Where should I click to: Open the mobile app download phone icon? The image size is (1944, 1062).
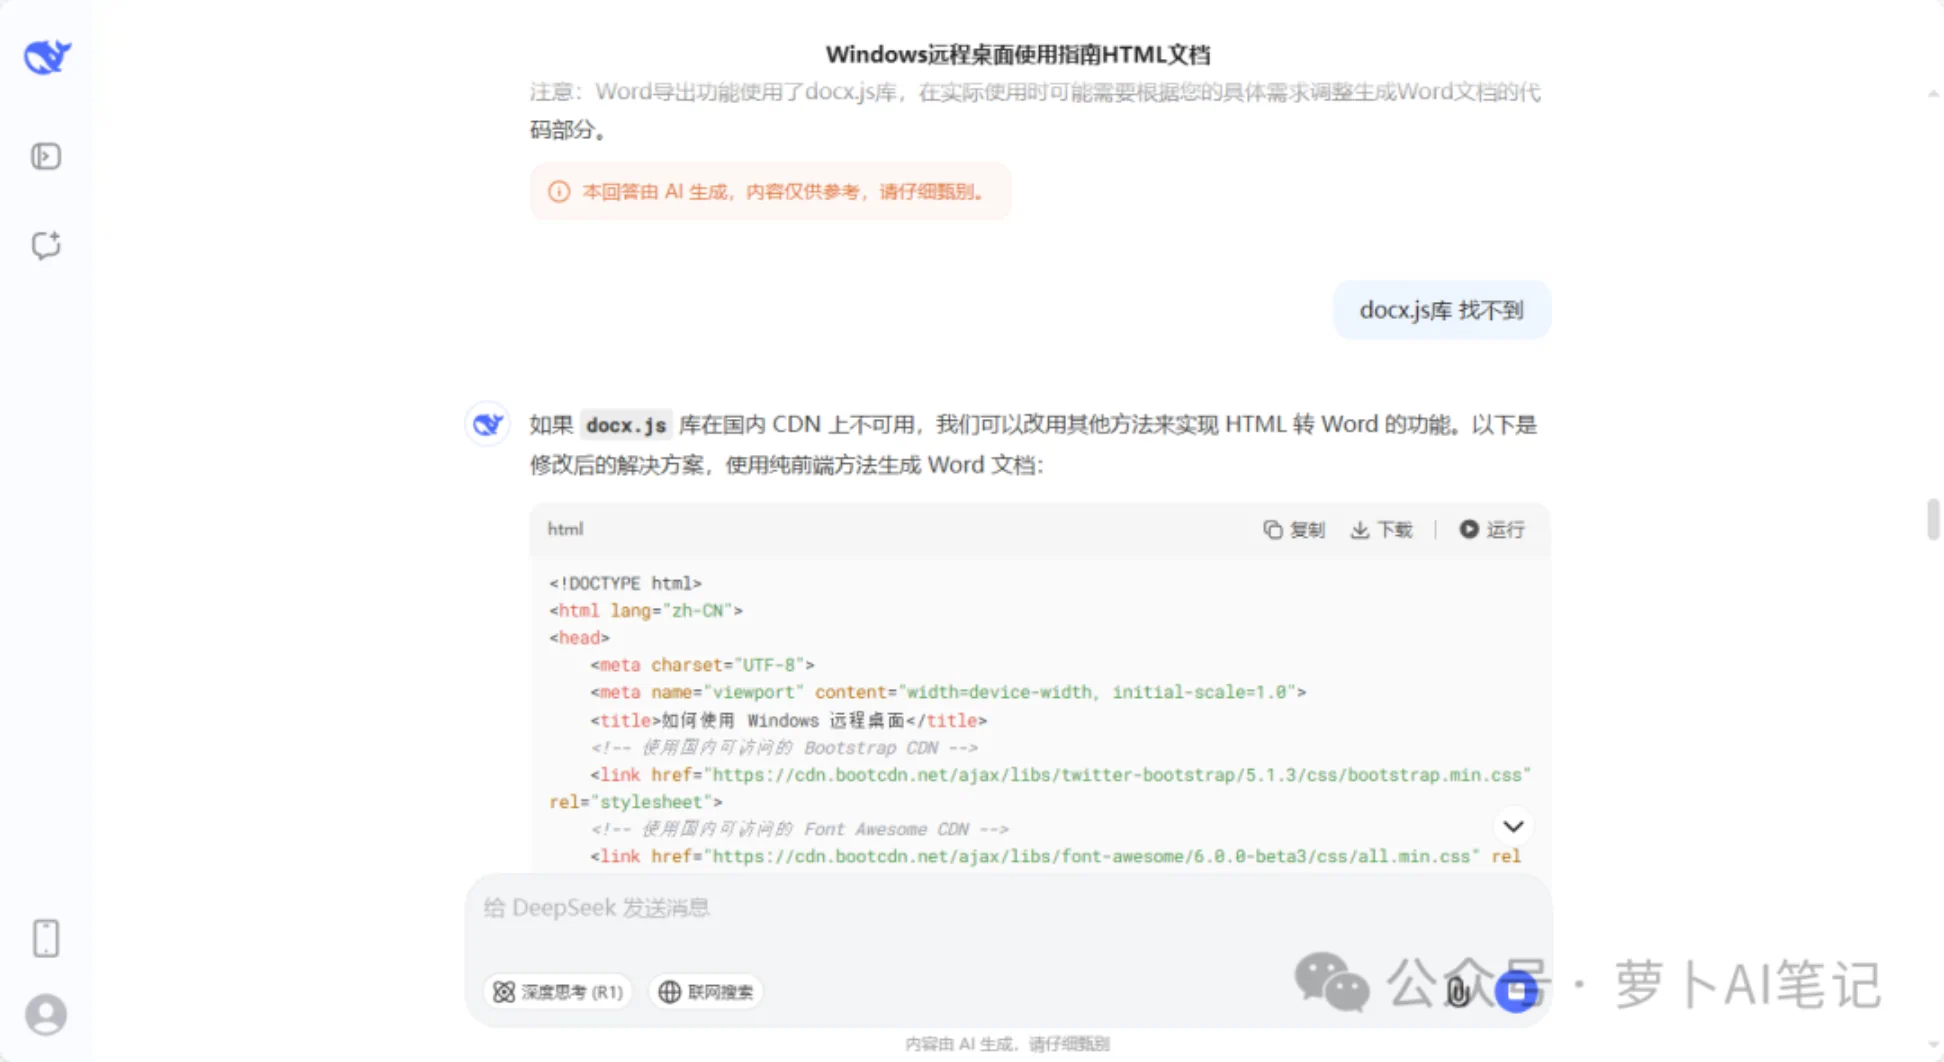point(46,938)
